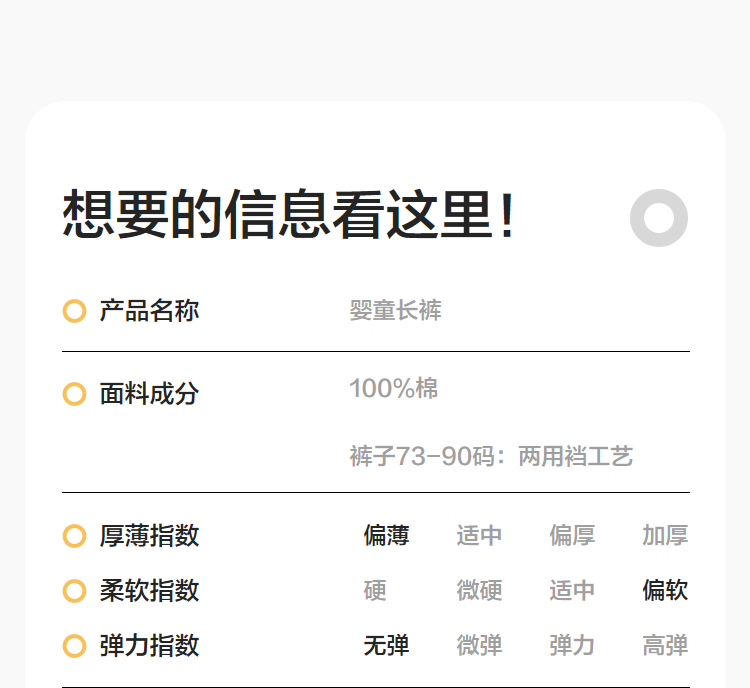Image resolution: width=750 pixels, height=688 pixels.
Task: Click the 厚薄指数 label
Action: point(149,536)
